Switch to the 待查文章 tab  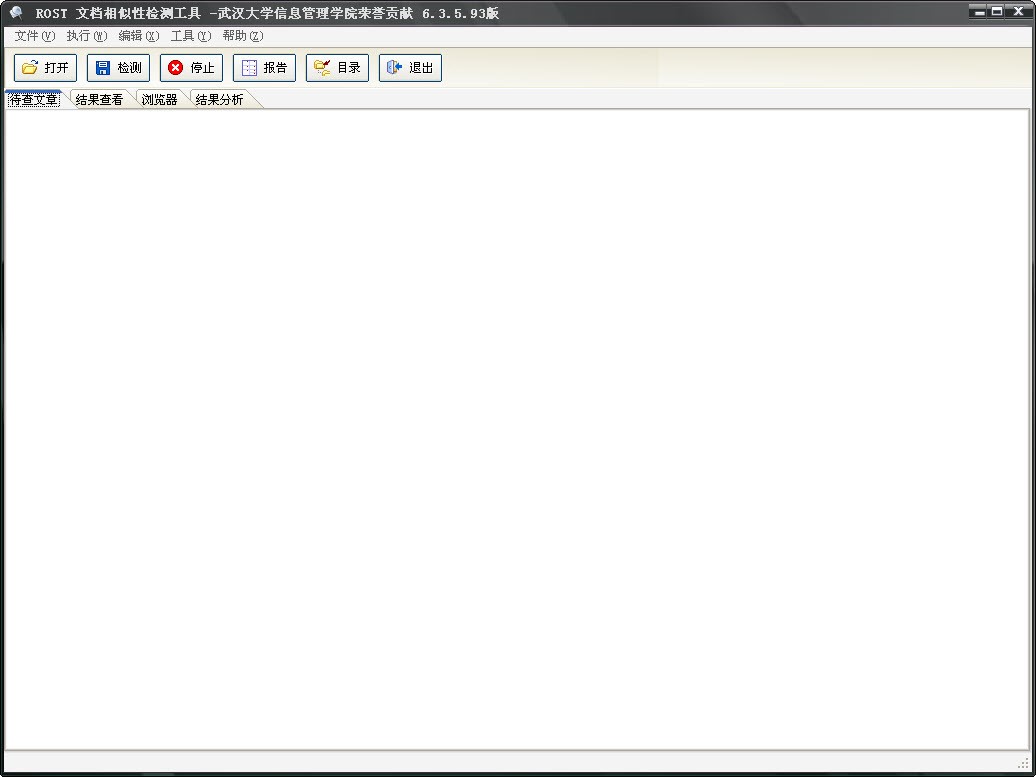tap(34, 100)
